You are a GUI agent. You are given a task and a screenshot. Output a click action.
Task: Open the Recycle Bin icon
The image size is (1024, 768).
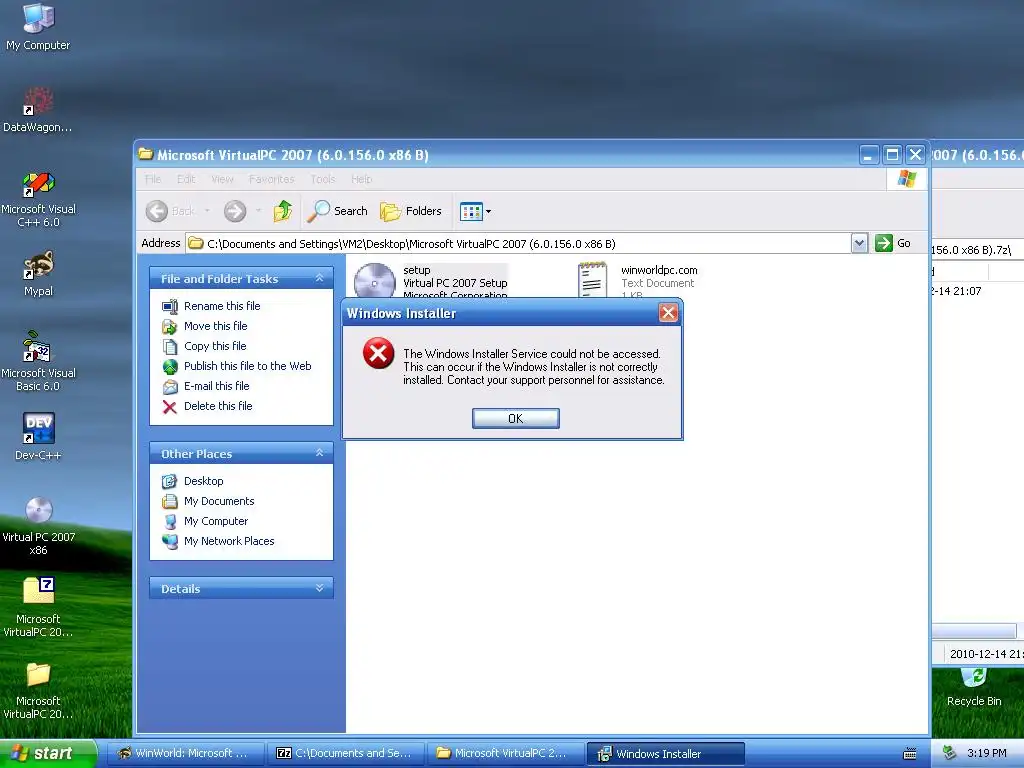[974, 687]
